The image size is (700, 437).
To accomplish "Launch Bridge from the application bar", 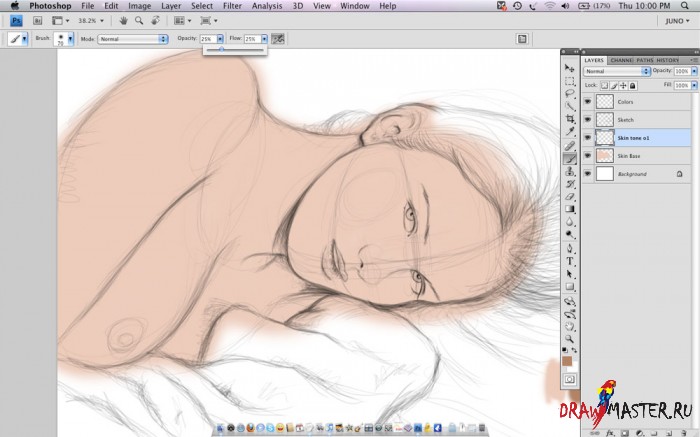I will (x=38, y=21).
